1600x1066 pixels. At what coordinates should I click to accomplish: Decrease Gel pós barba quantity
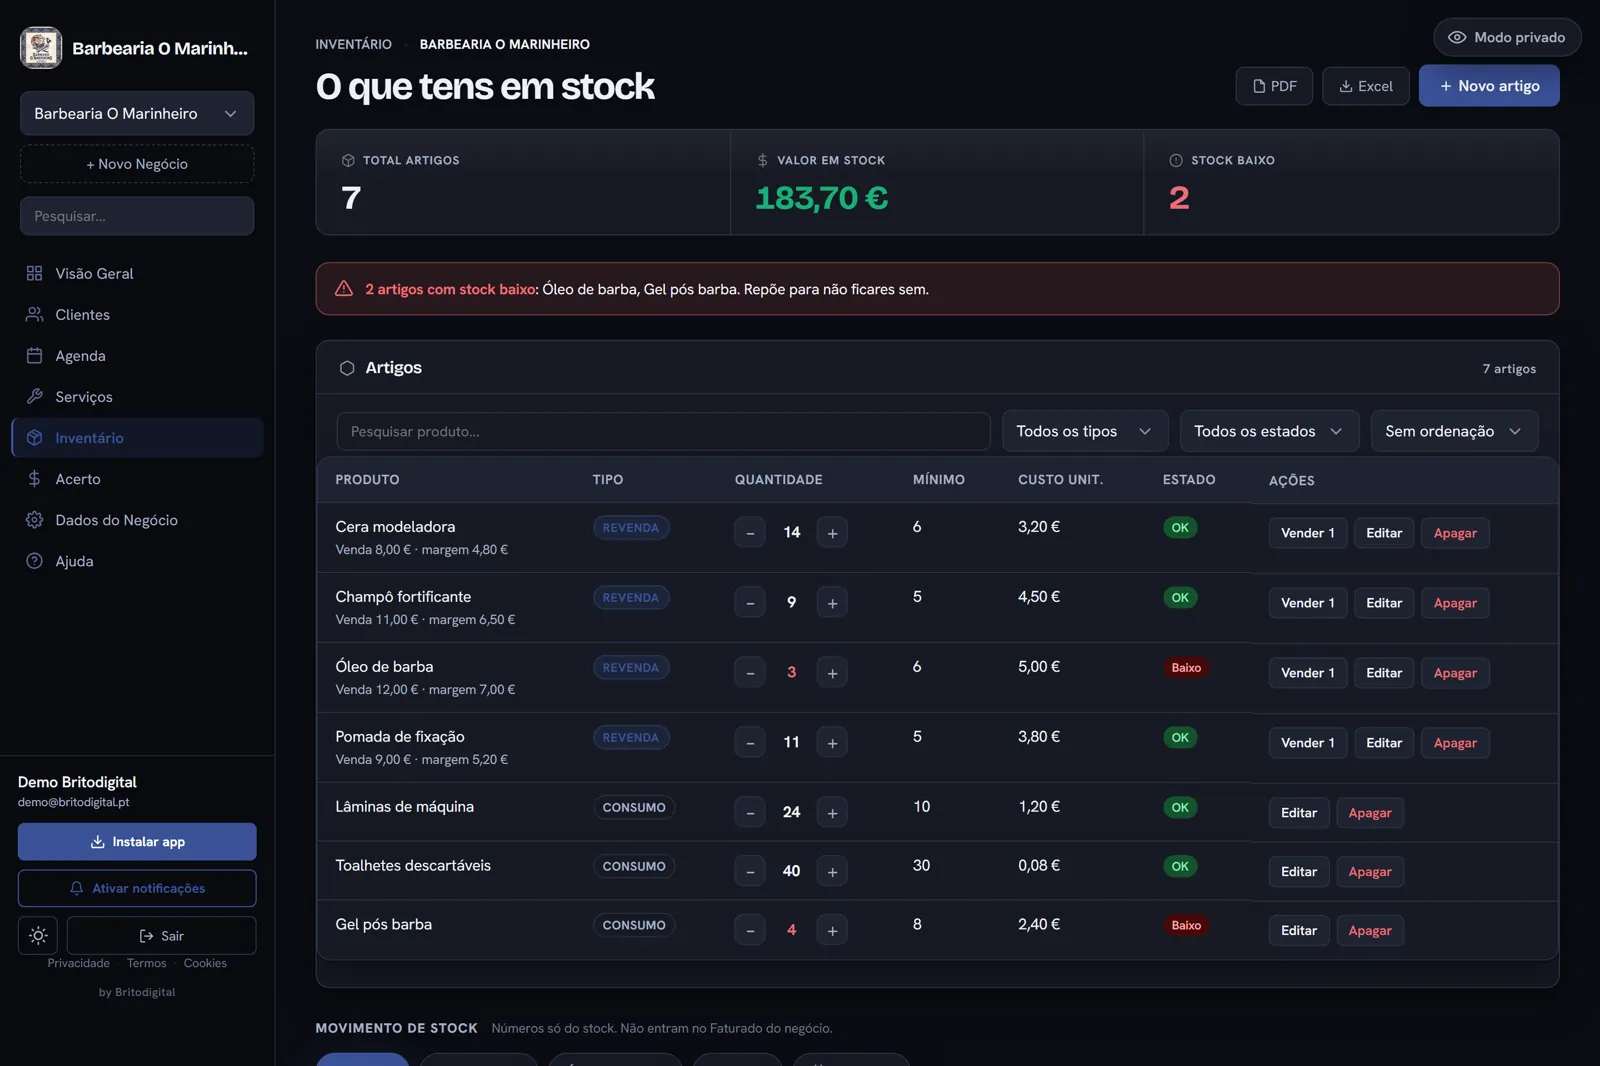coord(750,931)
